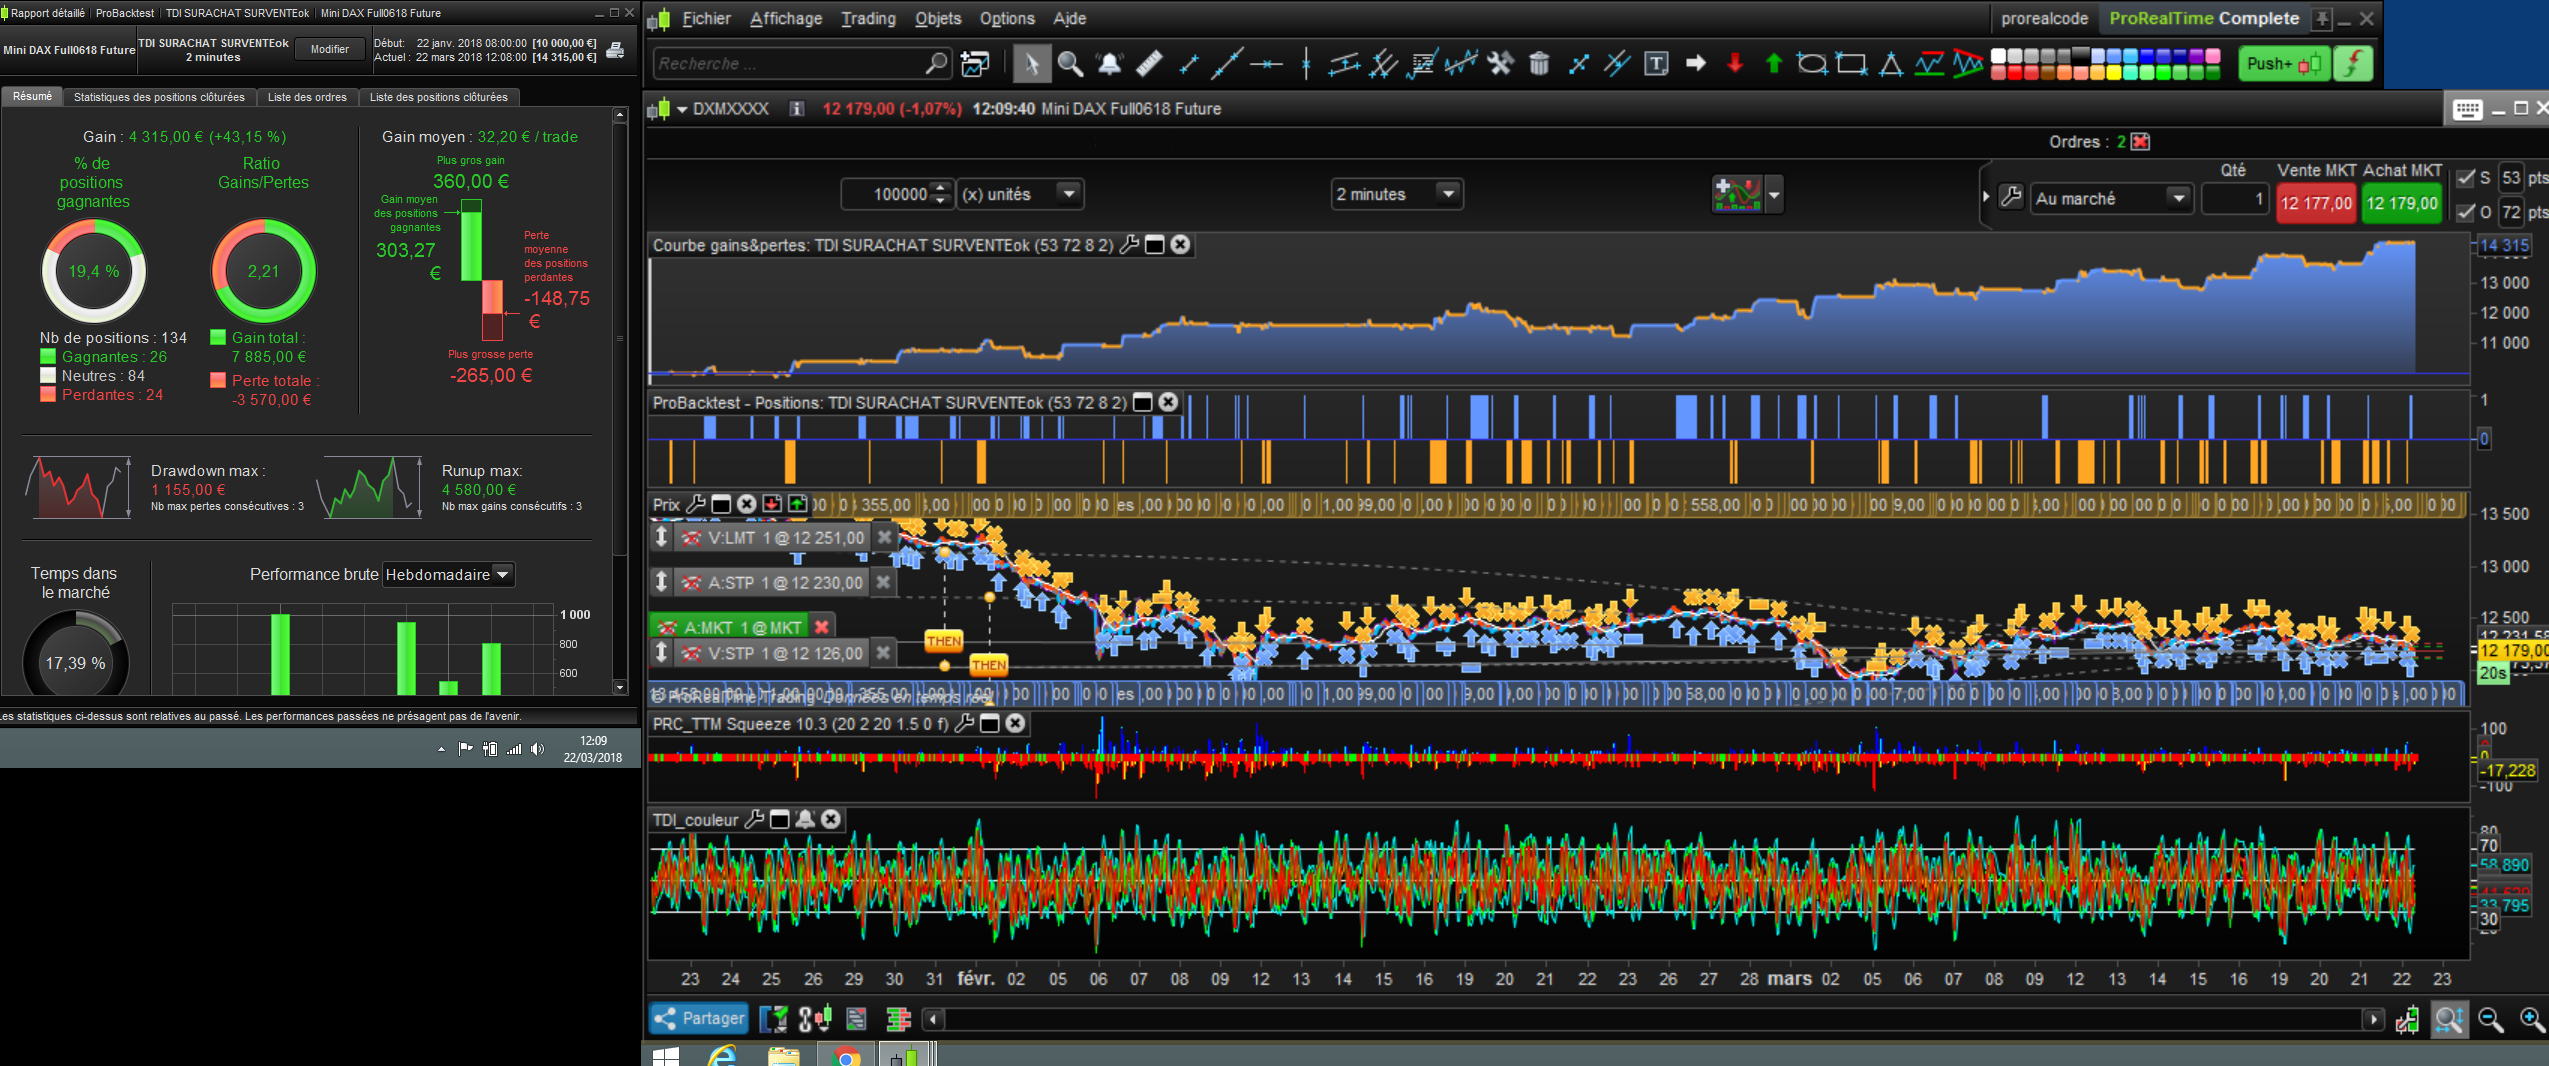Click the print icon in backtest report
This screenshot has width=2549, height=1066.
coord(616,50)
